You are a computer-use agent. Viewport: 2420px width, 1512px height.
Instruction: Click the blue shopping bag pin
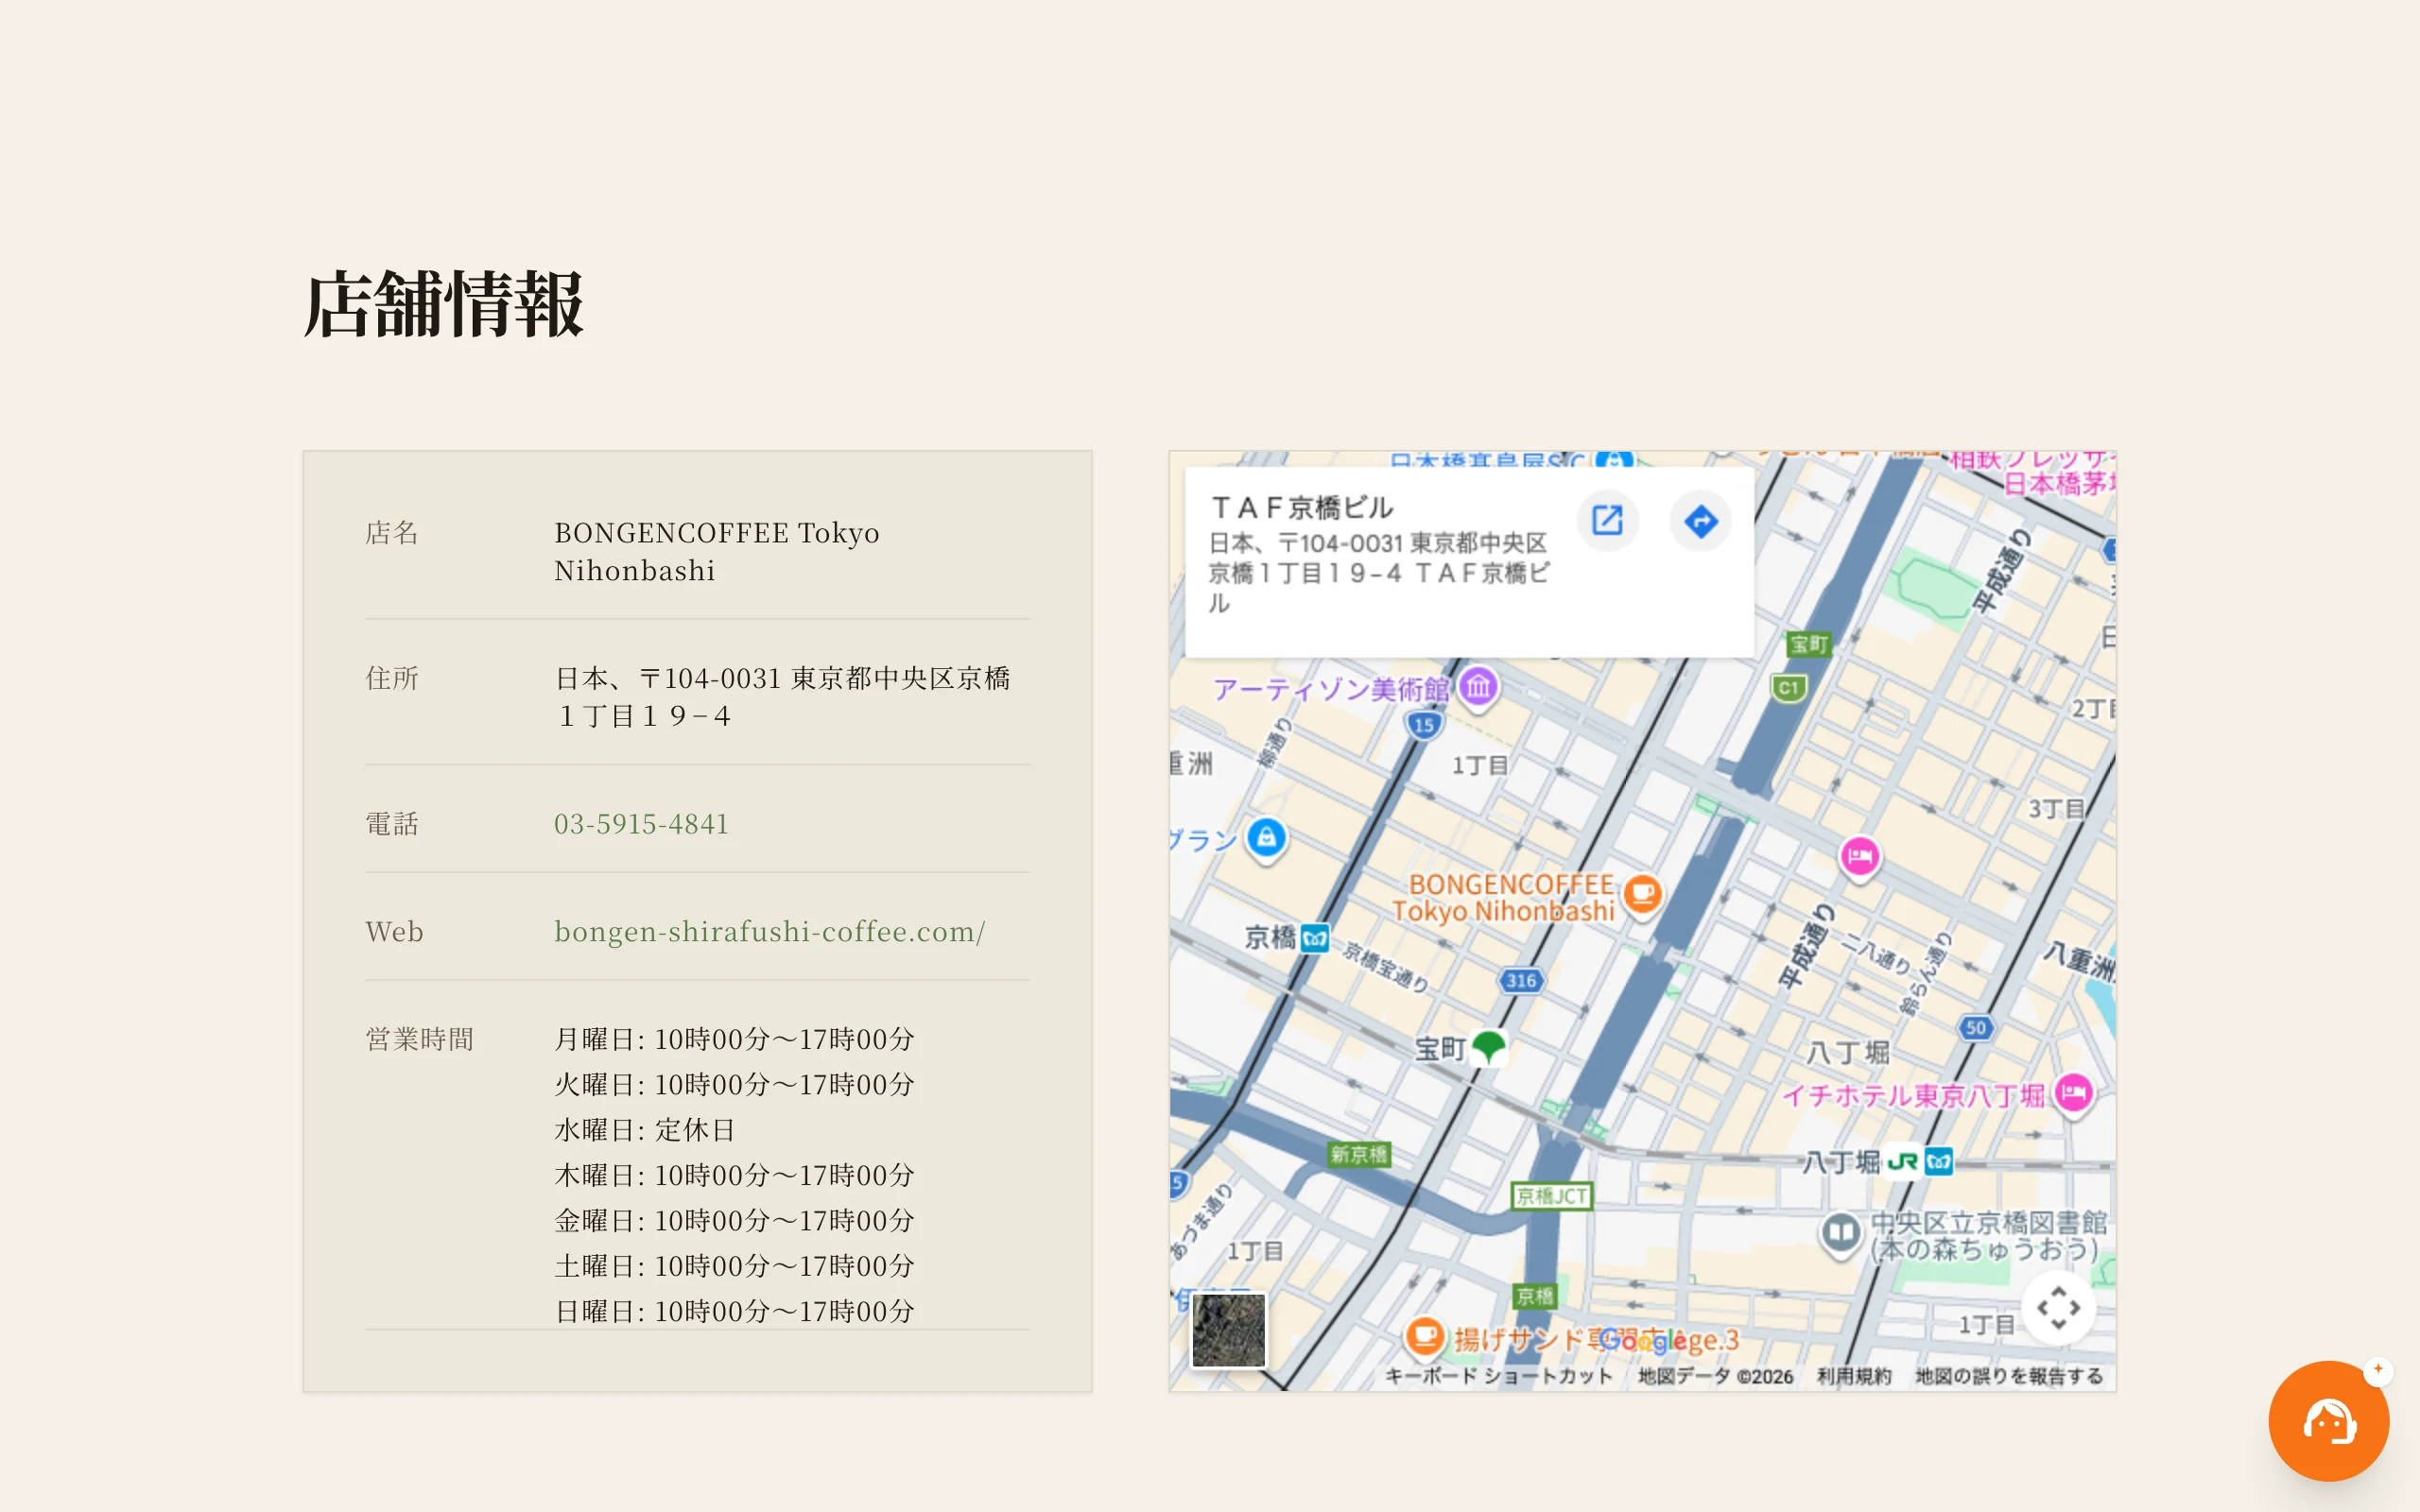point(1266,839)
